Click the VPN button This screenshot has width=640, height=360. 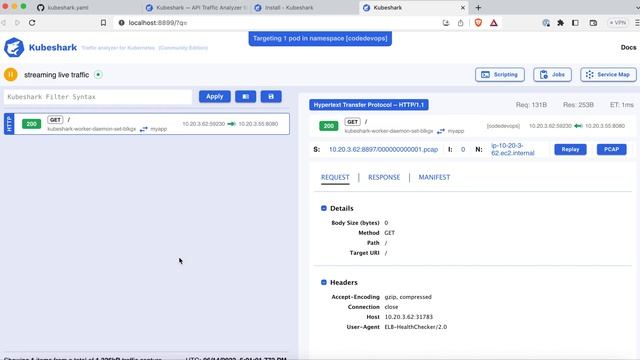(618, 23)
